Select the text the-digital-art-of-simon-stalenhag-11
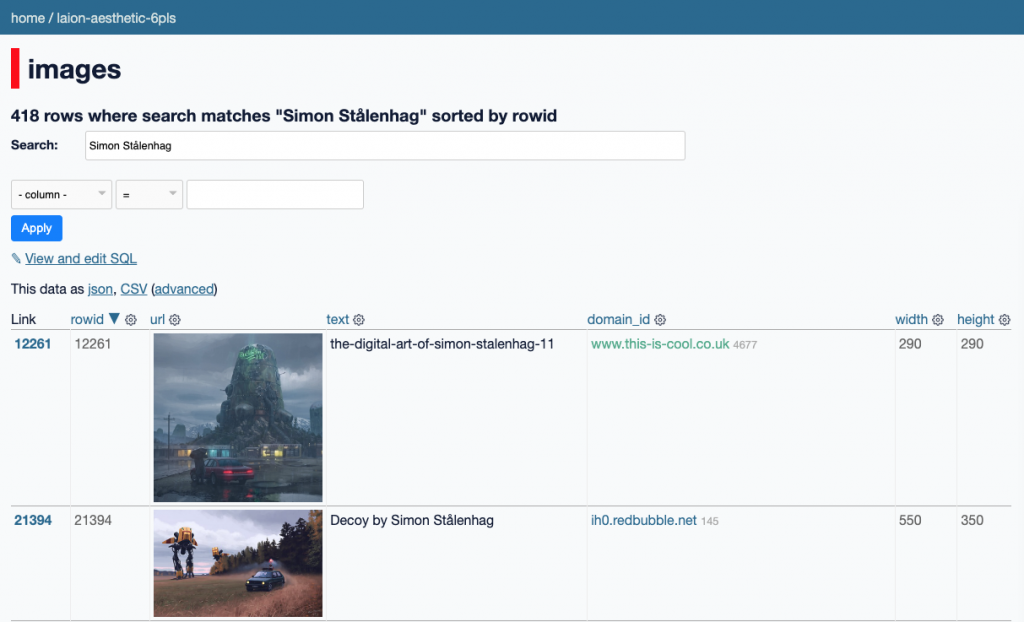This screenshot has width=1024, height=622. [442, 344]
